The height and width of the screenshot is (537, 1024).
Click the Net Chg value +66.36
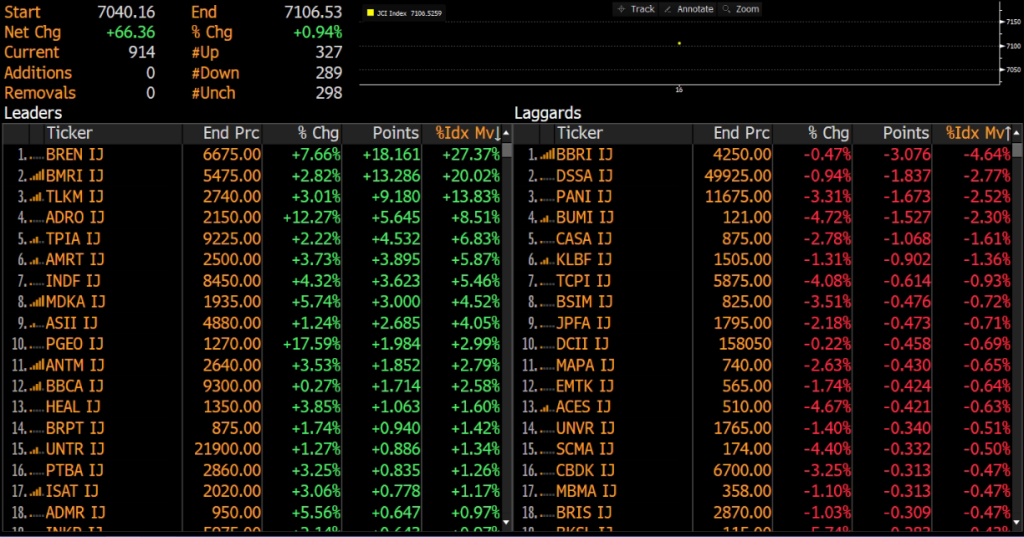click(131, 32)
